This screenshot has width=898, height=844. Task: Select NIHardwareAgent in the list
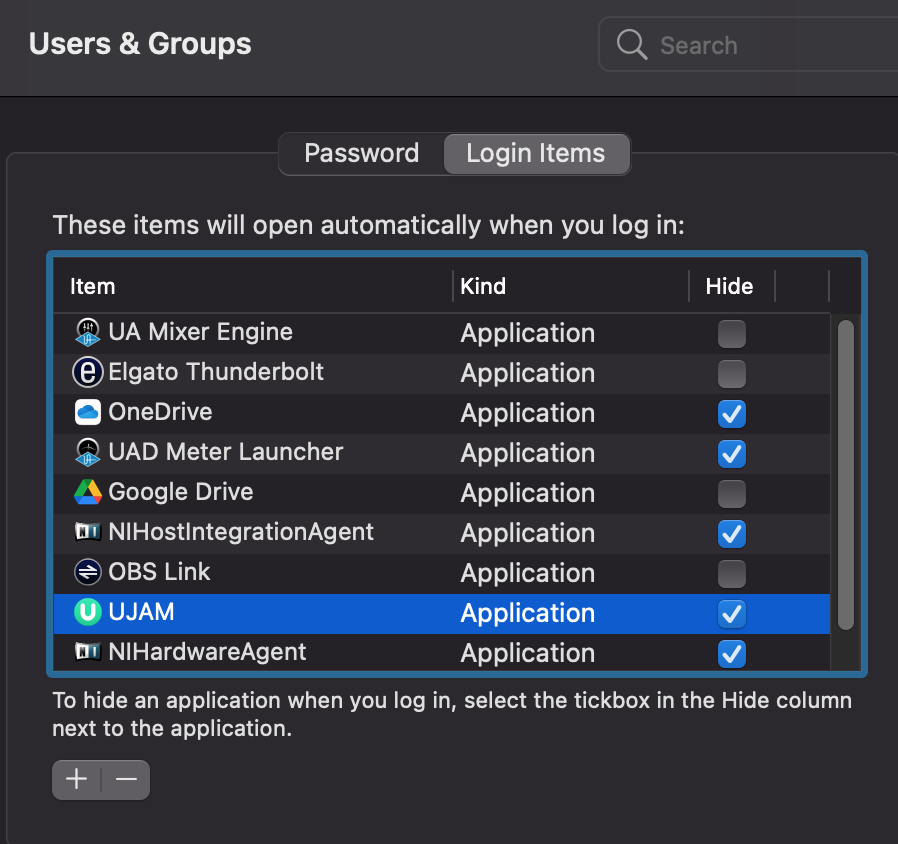click(x=207, y=652)
